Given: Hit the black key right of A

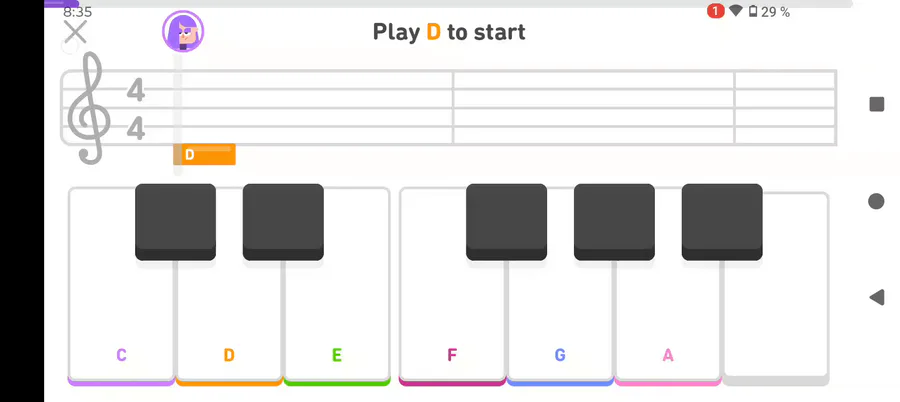Looking at the screenshot, I should click(722, 222).
